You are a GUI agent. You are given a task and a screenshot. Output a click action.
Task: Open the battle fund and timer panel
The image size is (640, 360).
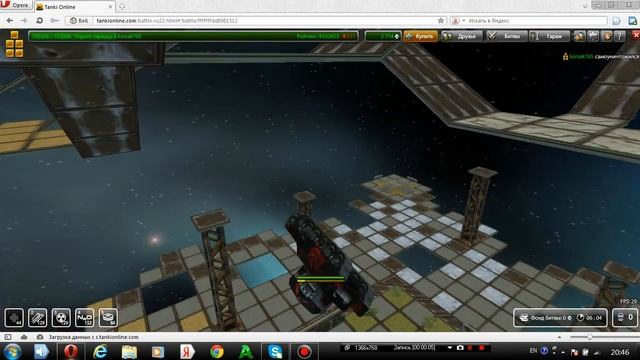[560, 318]
